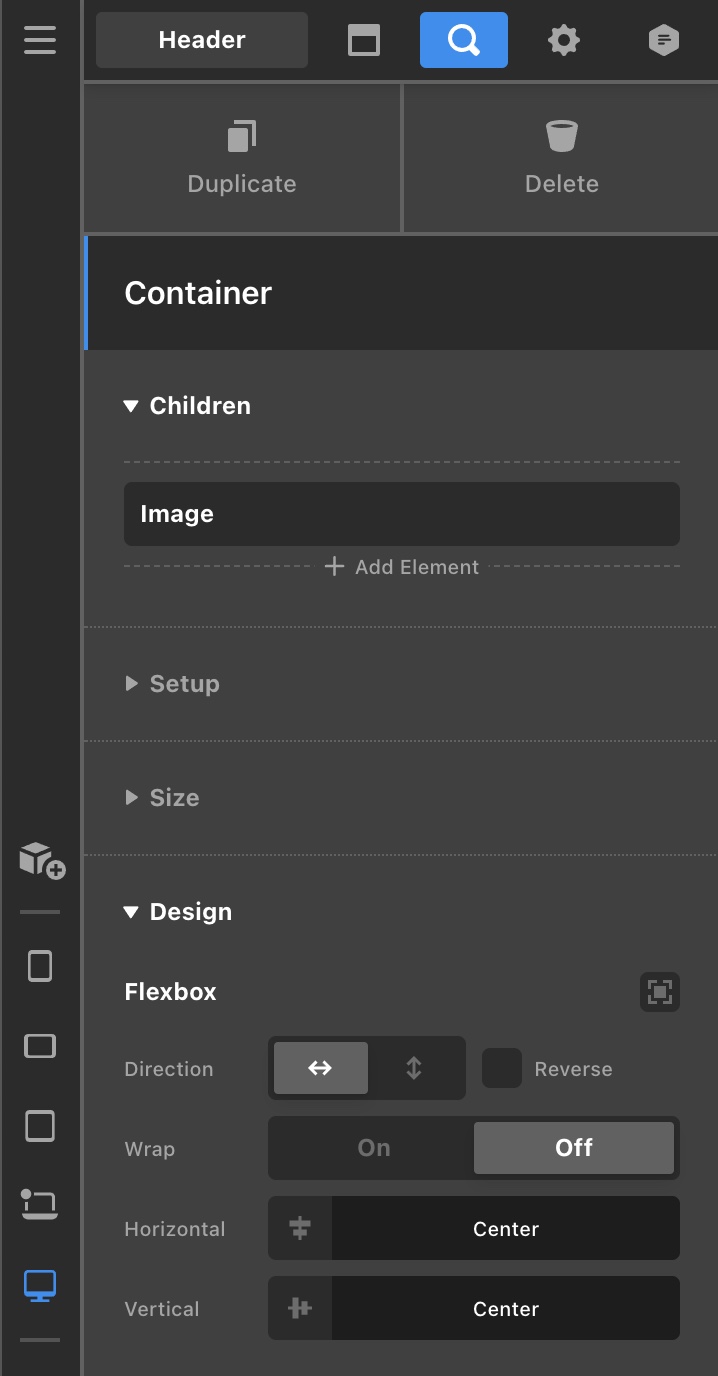Click the Flexbox layout frame icon

point(660,992)
